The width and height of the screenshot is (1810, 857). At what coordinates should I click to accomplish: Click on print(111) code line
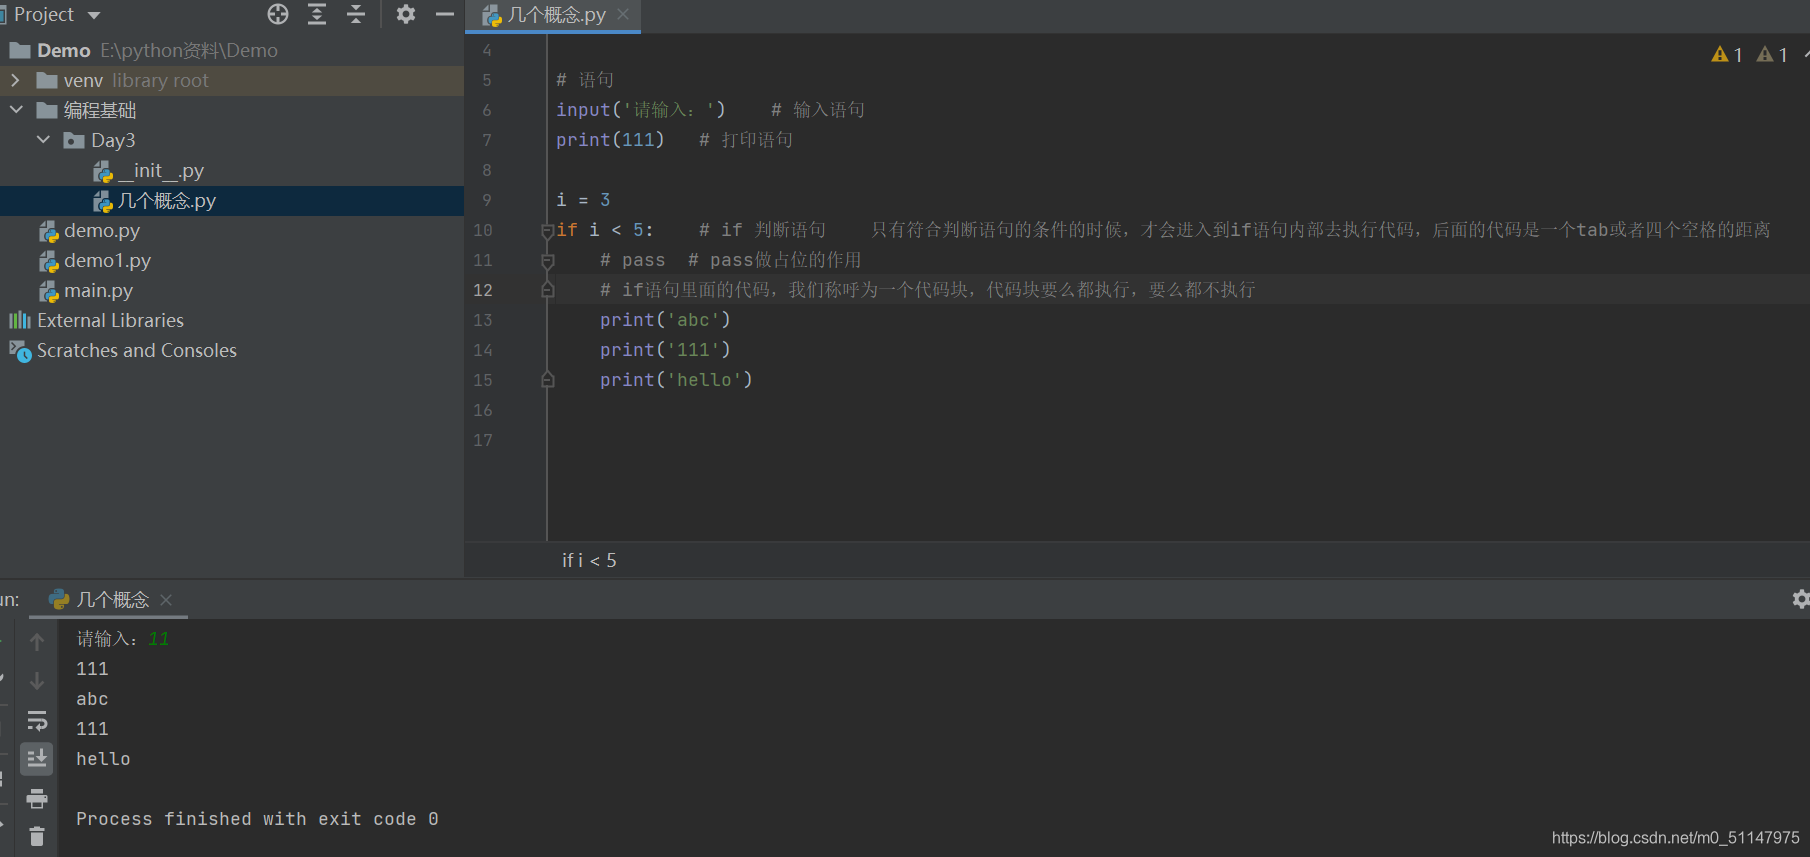[610, 140]
